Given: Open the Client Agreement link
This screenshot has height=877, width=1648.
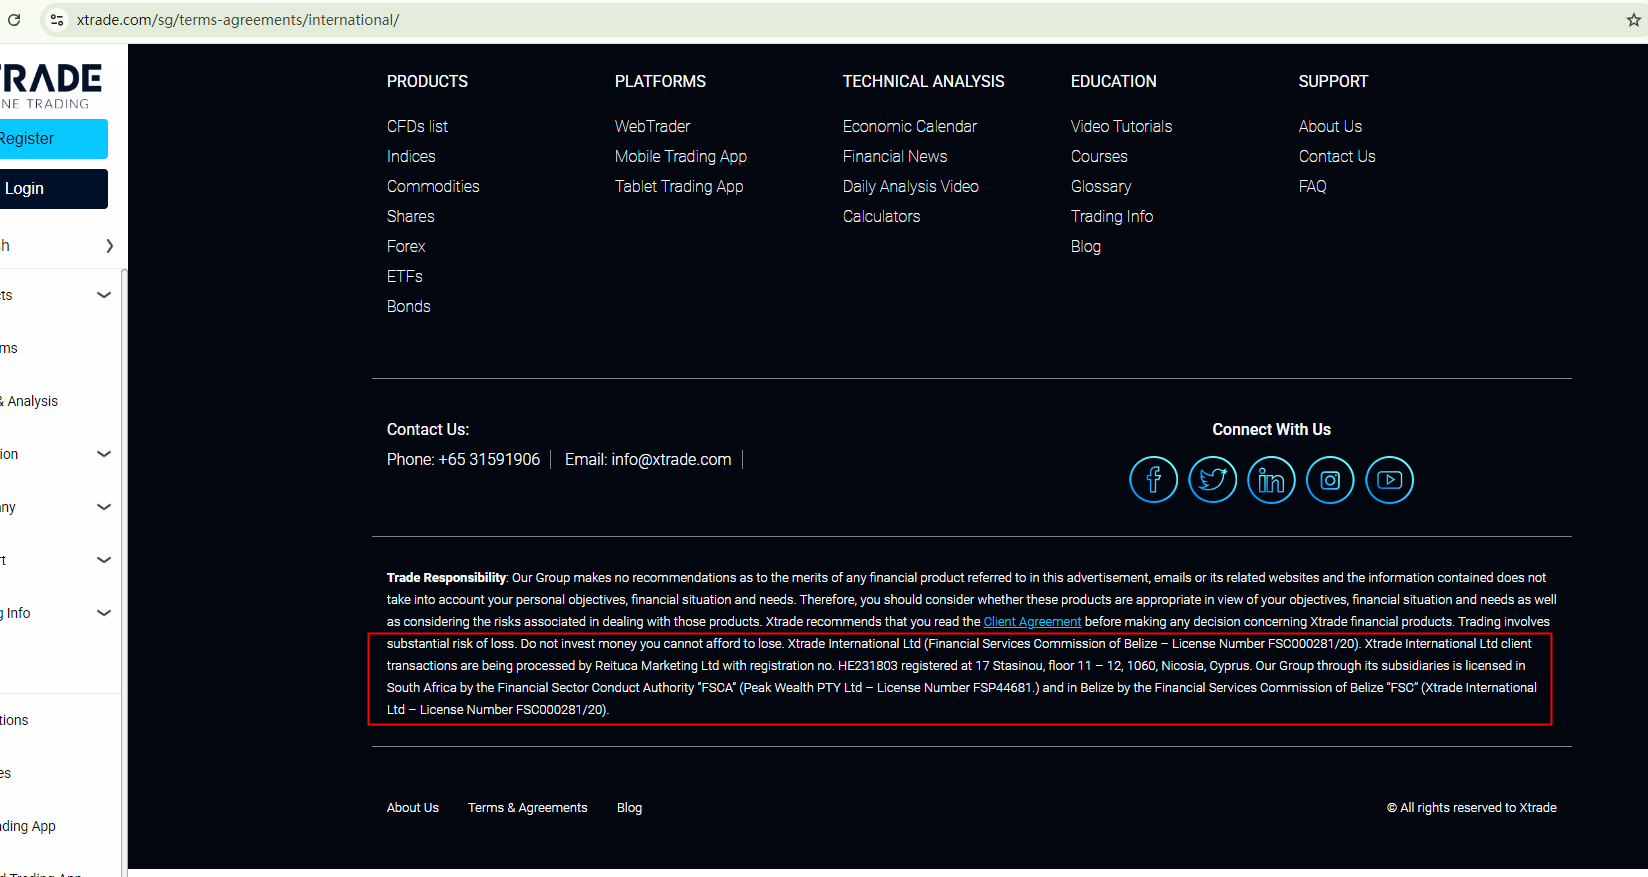Looking at the screenshot, I should [x=1032, y=622].
